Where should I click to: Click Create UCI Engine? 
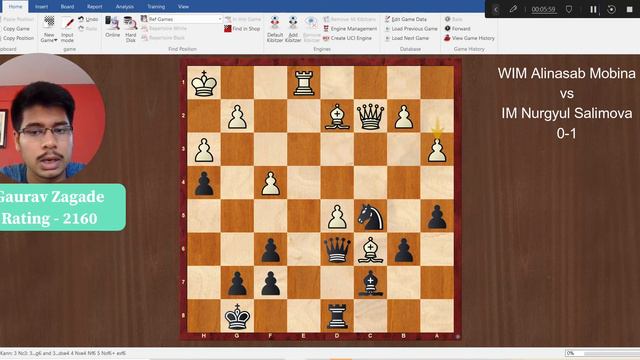tap(347, 38)
